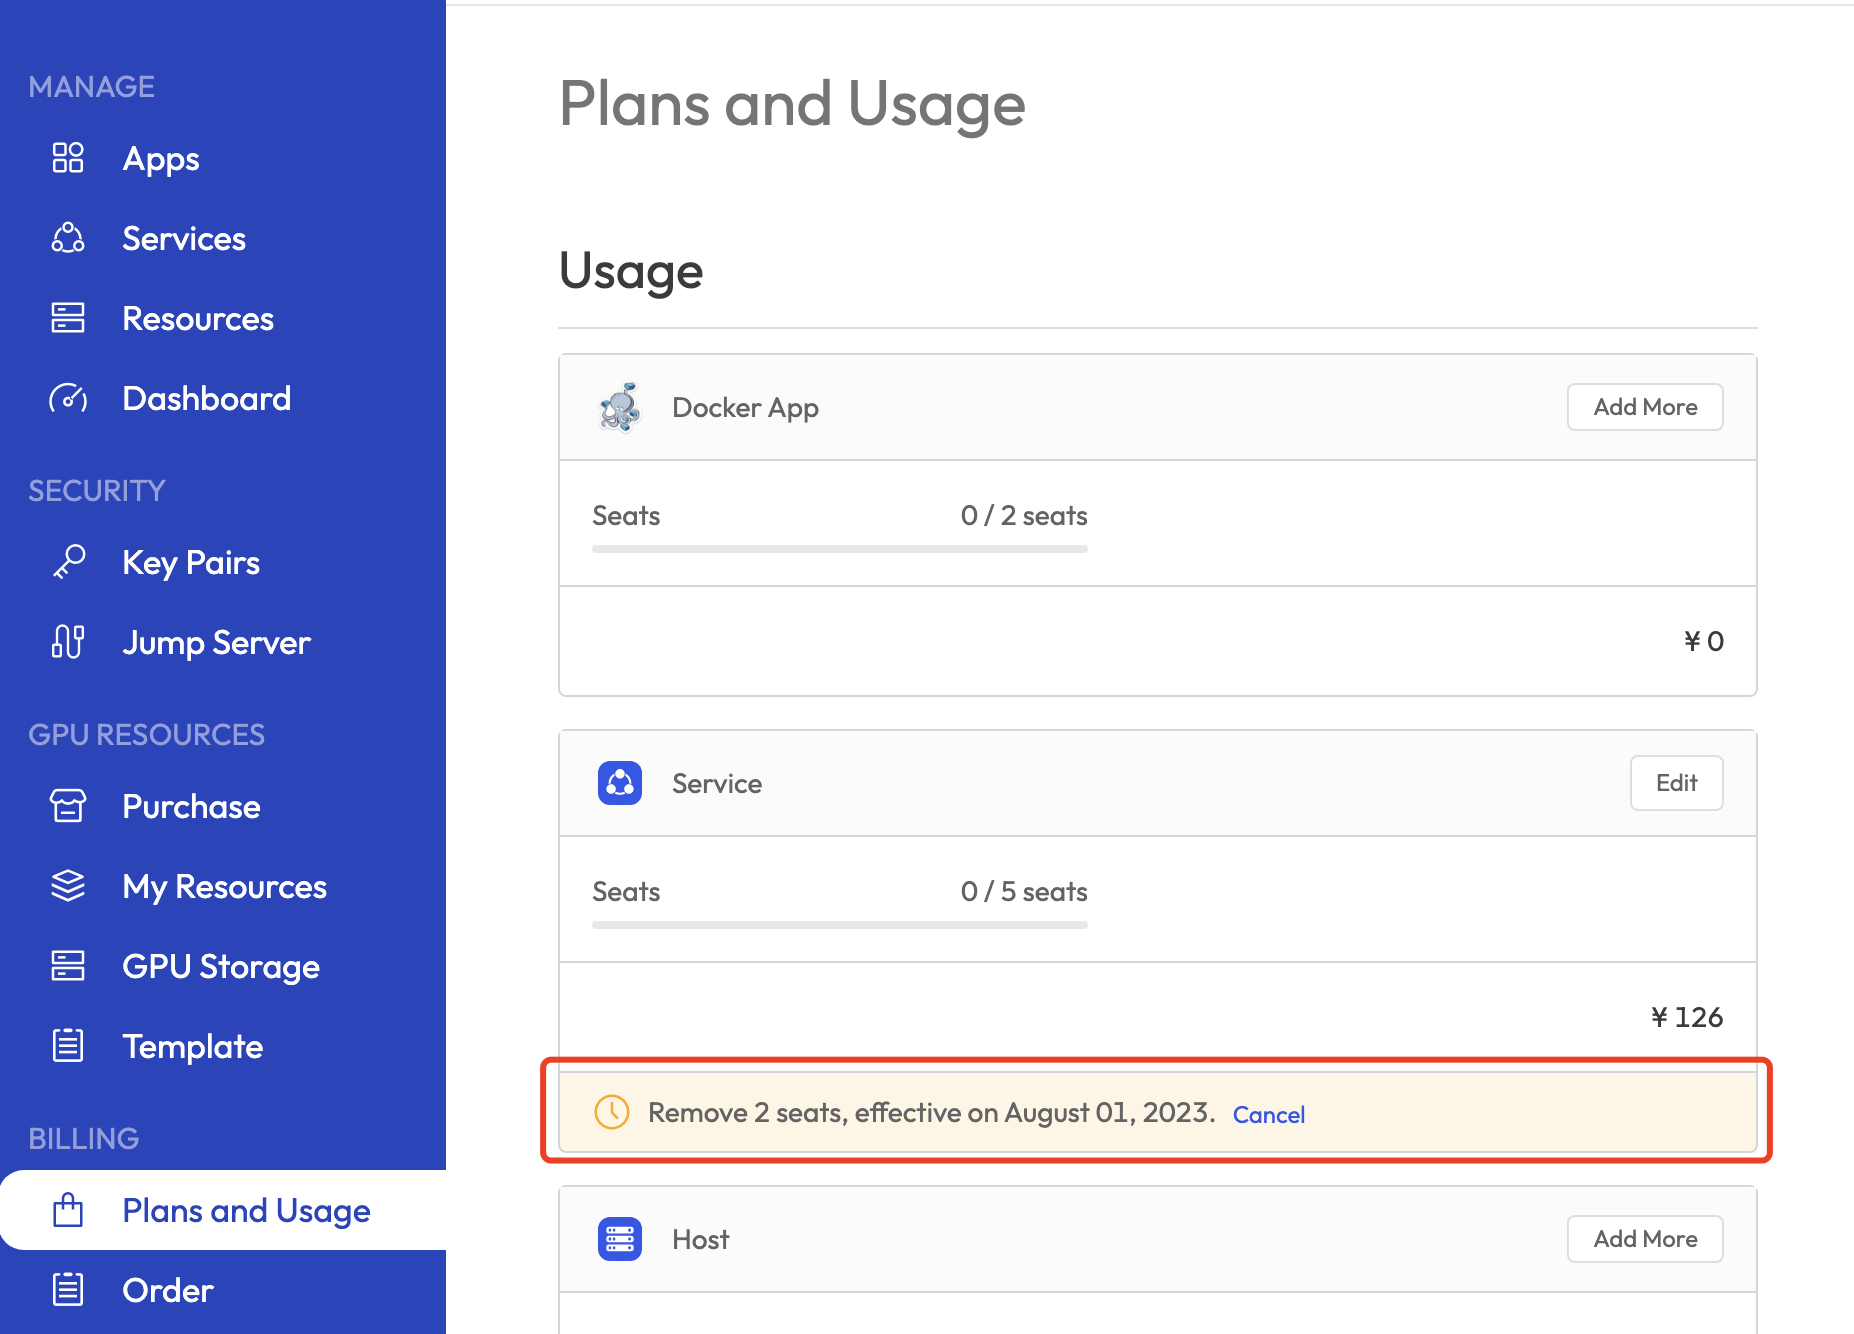Click the clock icon in seat removal notice

tap(612, 1112)
